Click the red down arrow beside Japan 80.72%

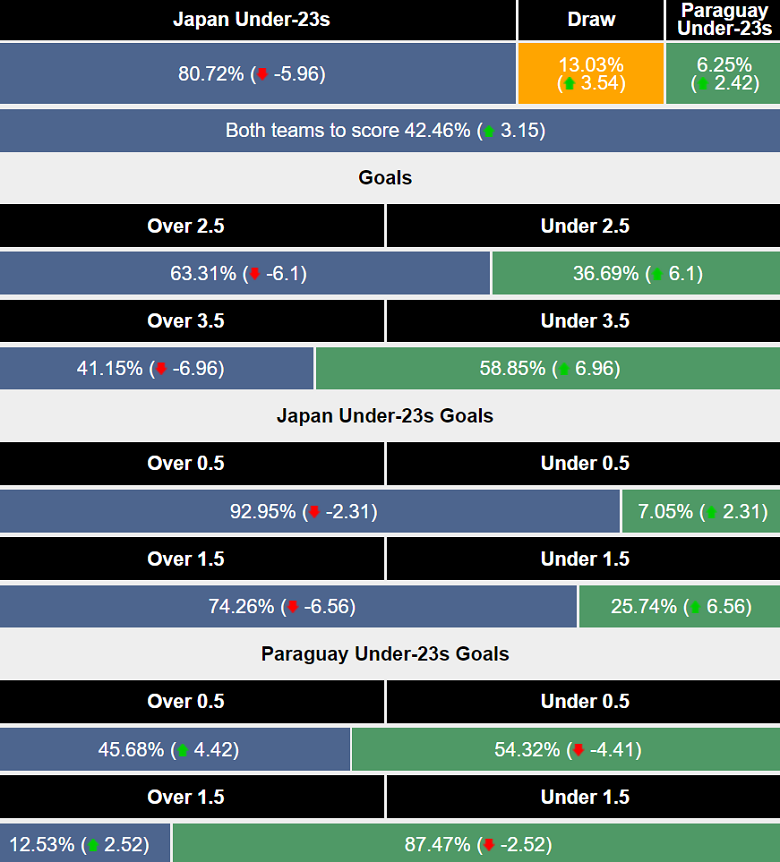[262, 74]
